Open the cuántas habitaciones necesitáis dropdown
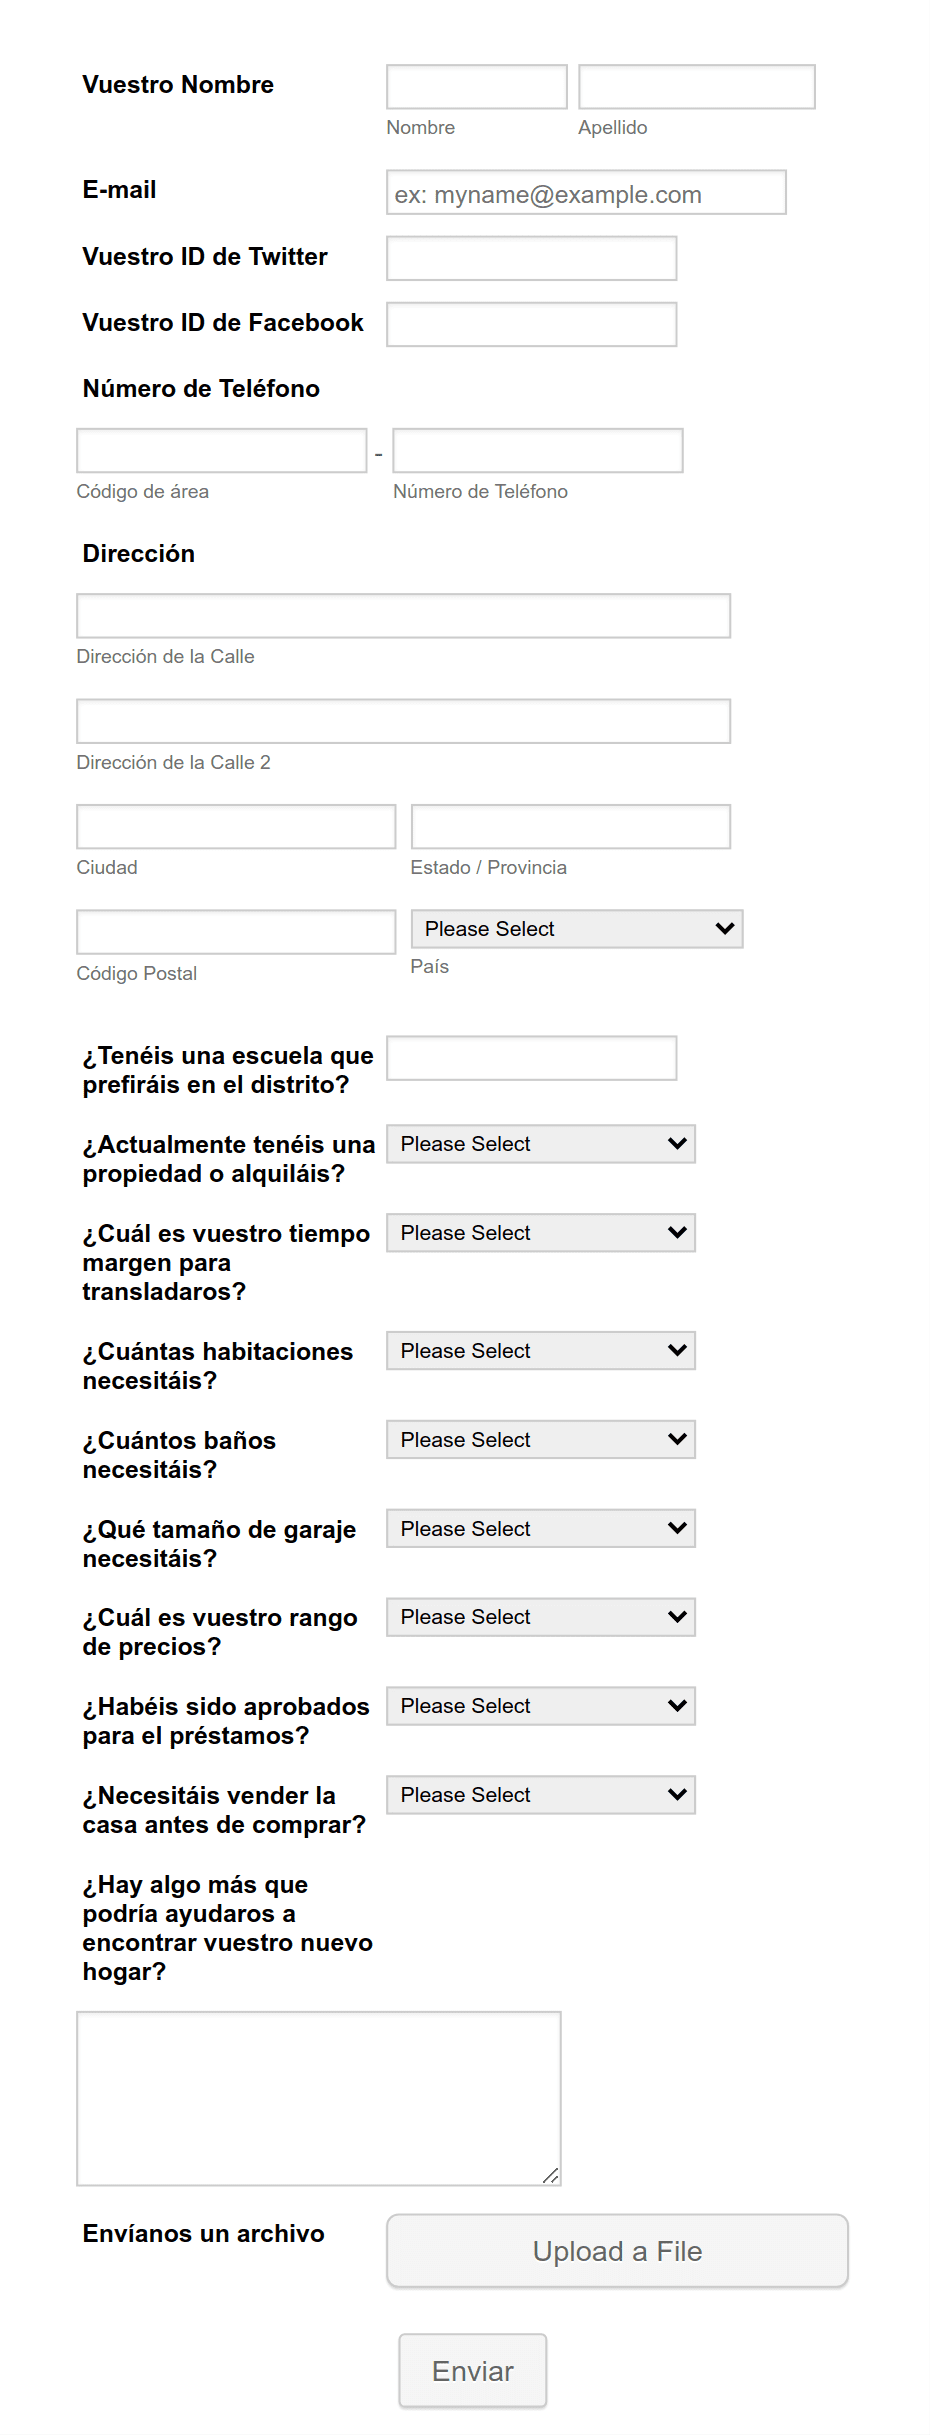The width and height of the screenshot is (930, 2435). click(540, 1350)
